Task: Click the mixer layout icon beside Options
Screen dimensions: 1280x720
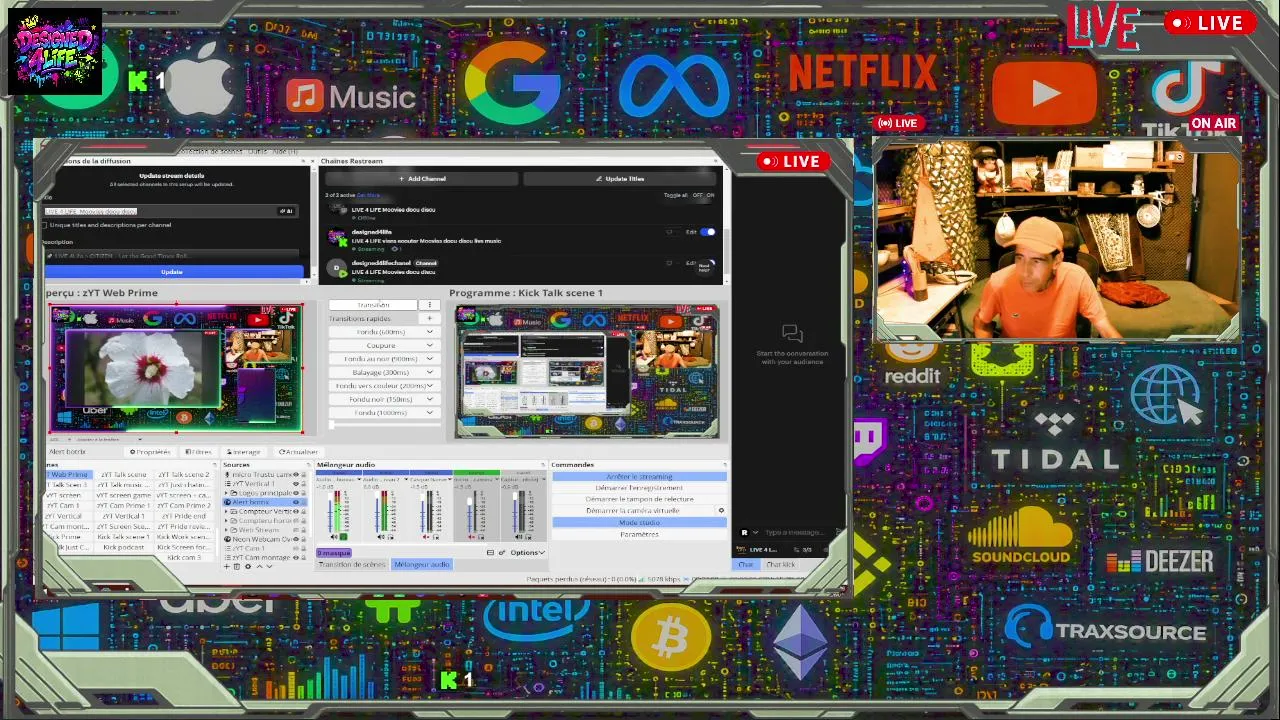Action: tap(490, 553)
